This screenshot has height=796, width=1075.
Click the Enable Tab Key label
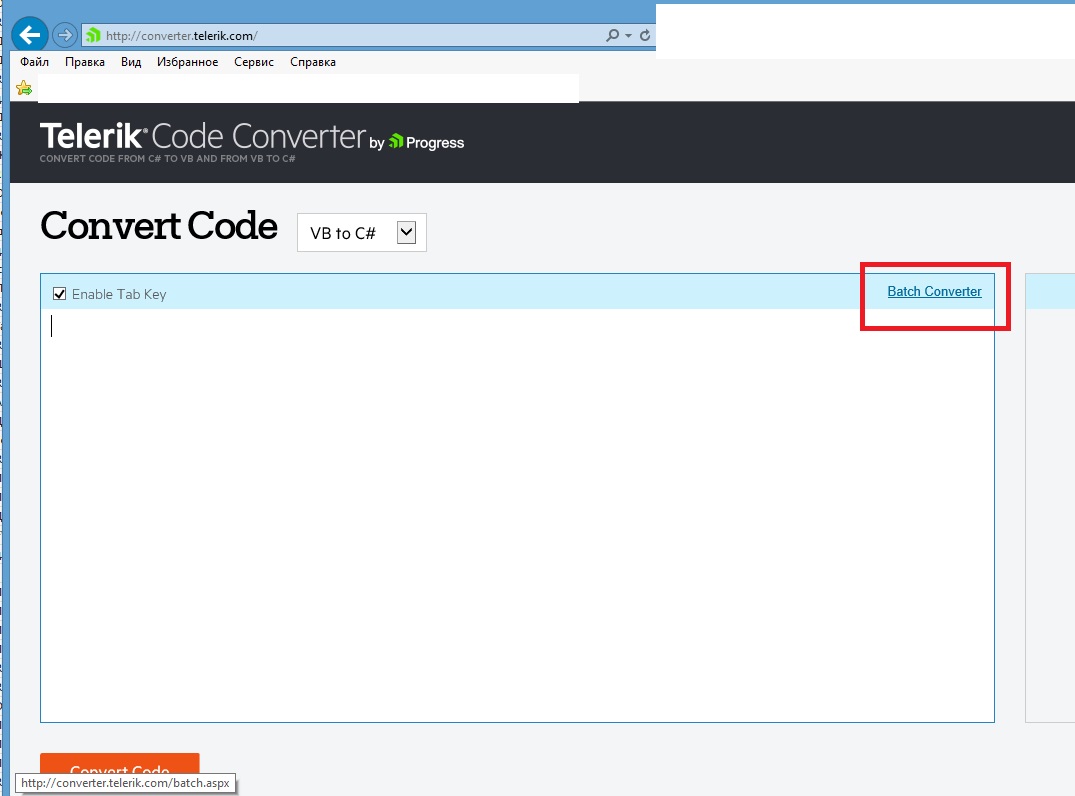click(x=119, y=294)
